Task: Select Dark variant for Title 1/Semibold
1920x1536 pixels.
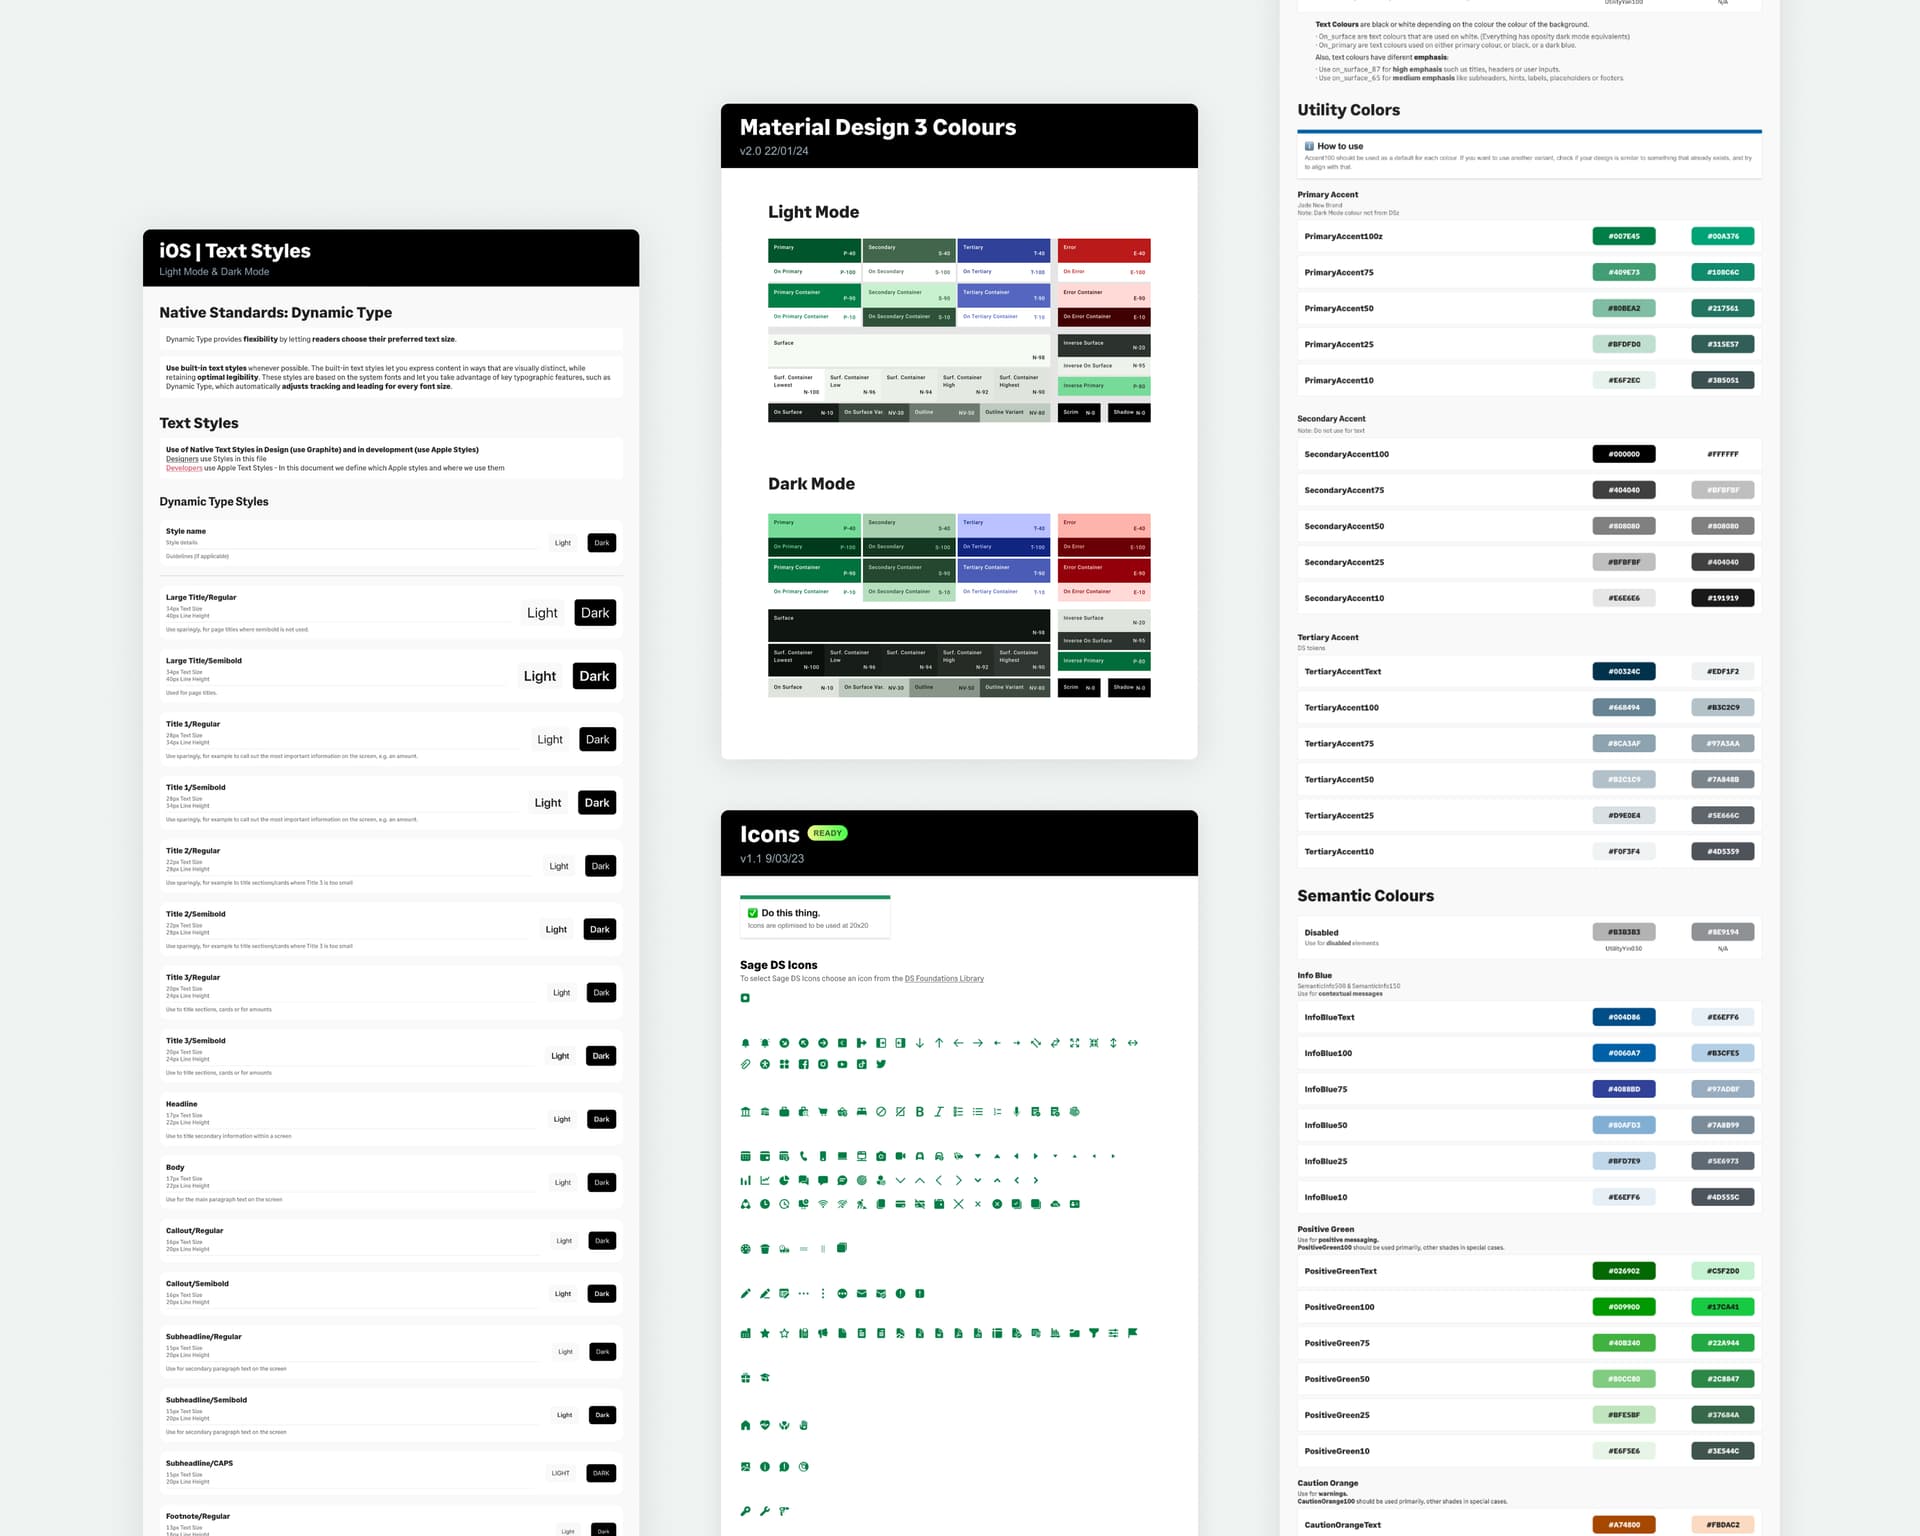Action: click(x=597, y=802)
